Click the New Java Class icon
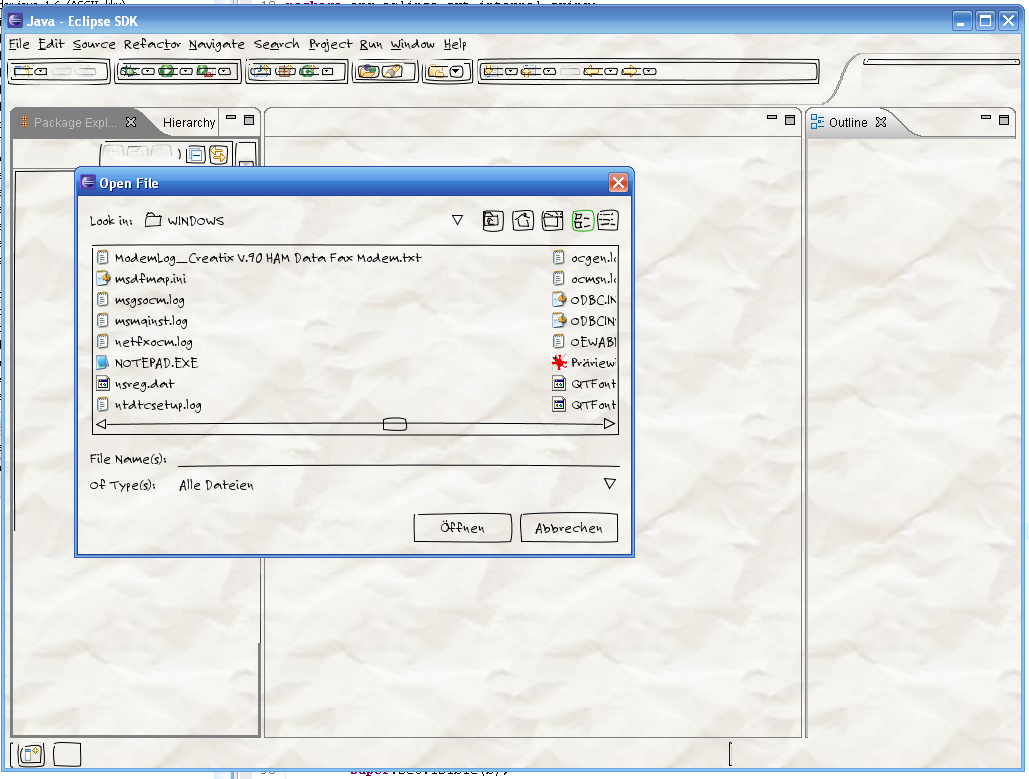 (x=308, y=71)
